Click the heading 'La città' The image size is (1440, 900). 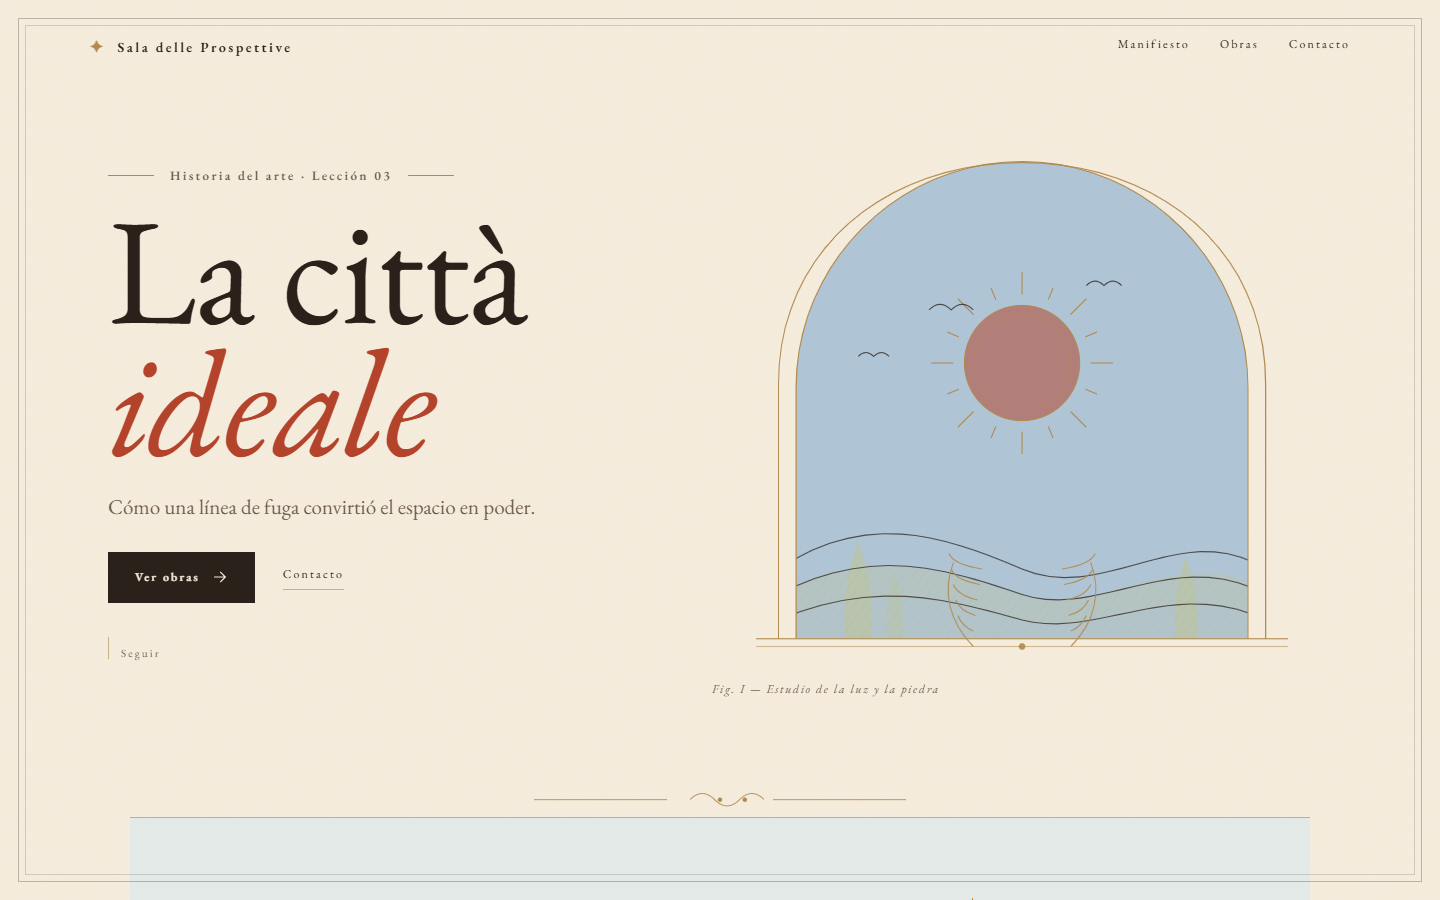click(x=319, y=276)
